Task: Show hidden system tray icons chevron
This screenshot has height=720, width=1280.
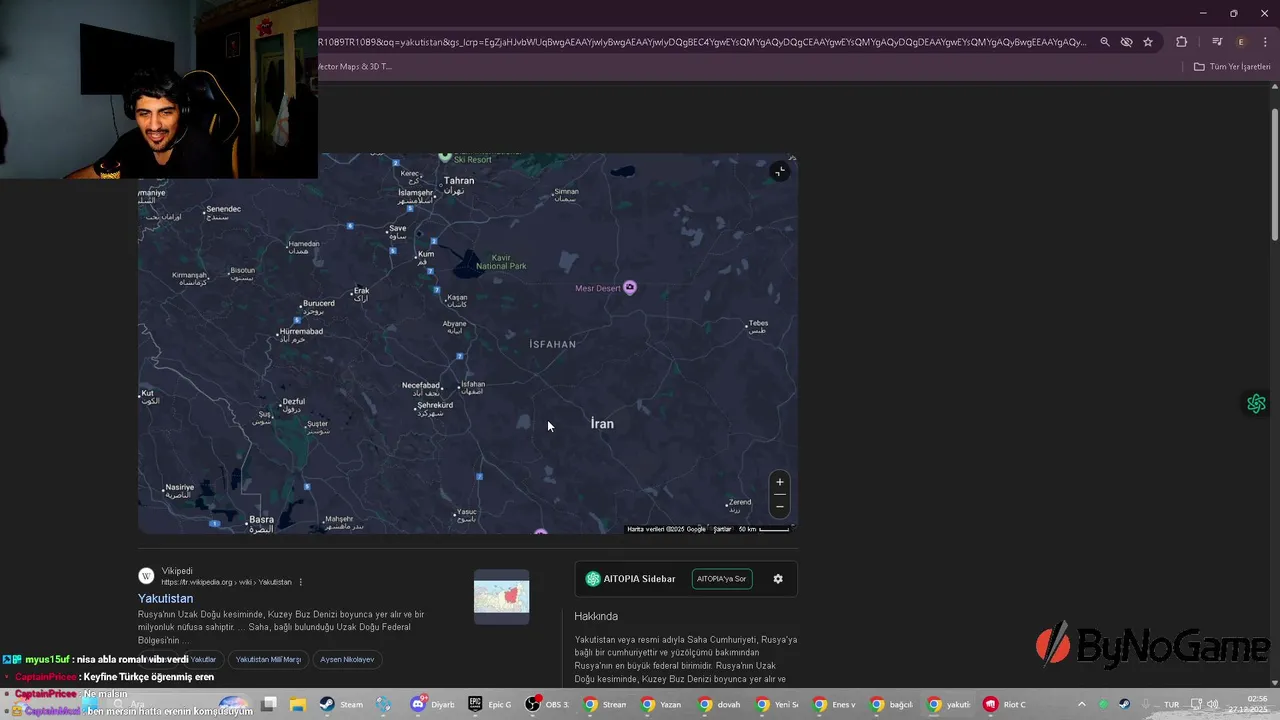Action: [1081, 704]
